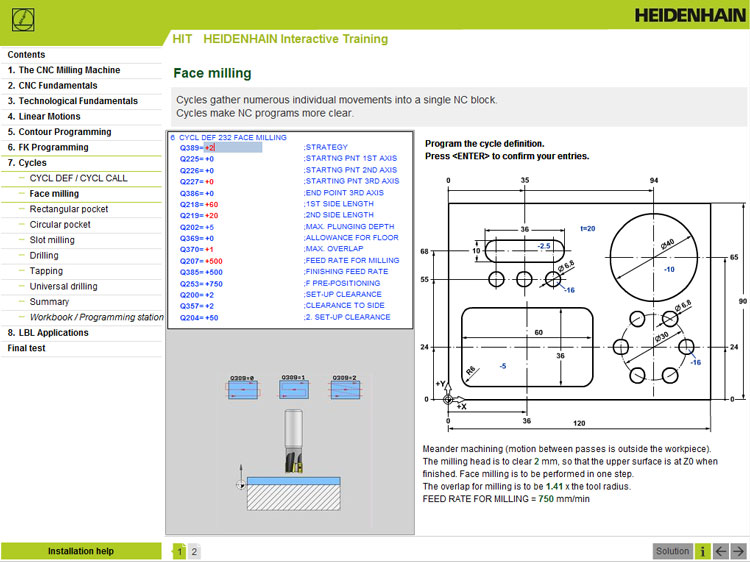Screen dimensions: 750x562
Task: Click the Q389=2 strategy thumbnail
Action: (345, 387)
